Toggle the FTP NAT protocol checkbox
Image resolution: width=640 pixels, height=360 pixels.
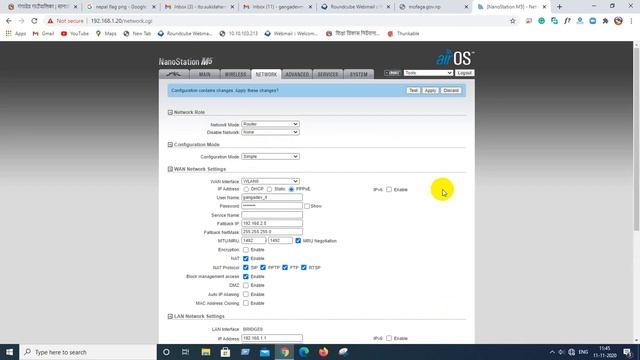[285, 267]
